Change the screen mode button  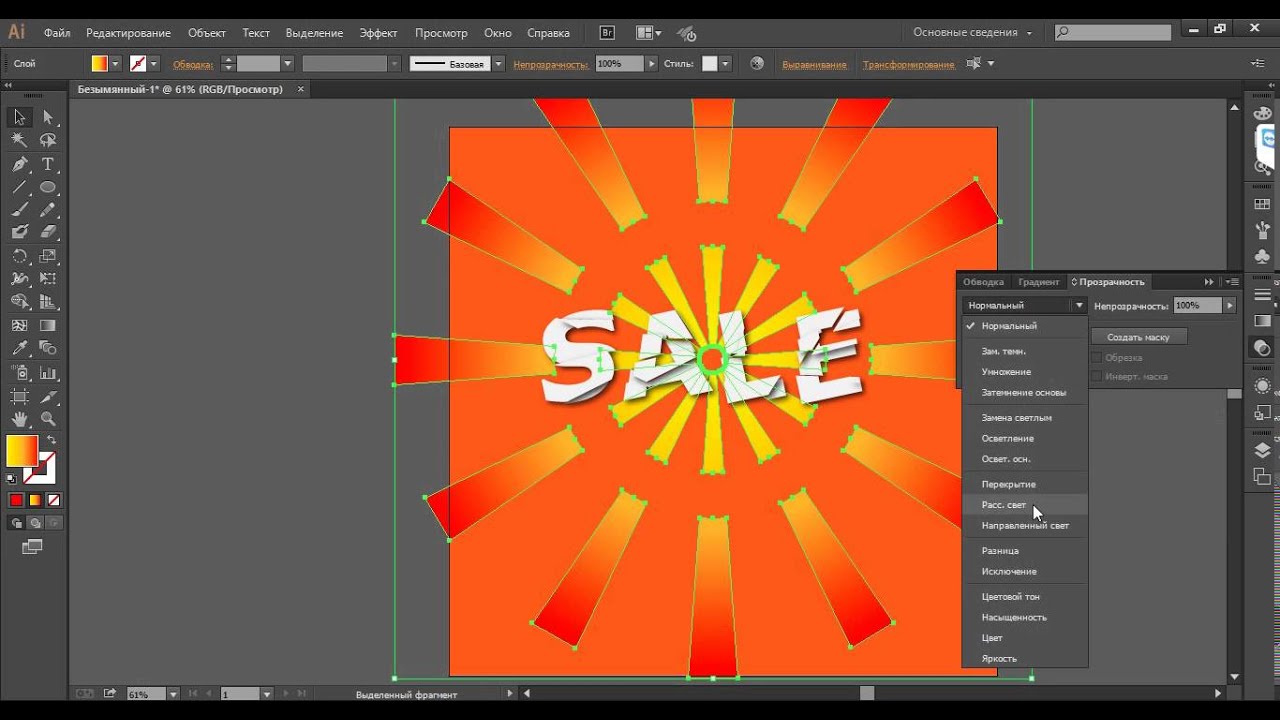tap(33, 547)
